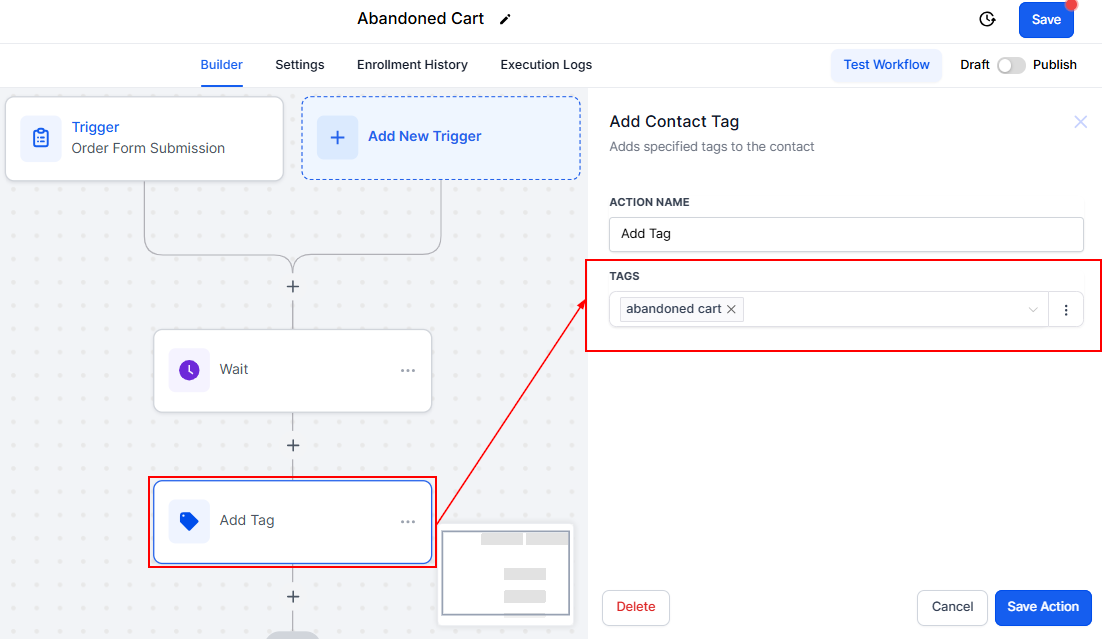This screenshot has height=639, width=1102.
Task: Click the plus icon in Add New Trigger
Action: pos(337,137)
